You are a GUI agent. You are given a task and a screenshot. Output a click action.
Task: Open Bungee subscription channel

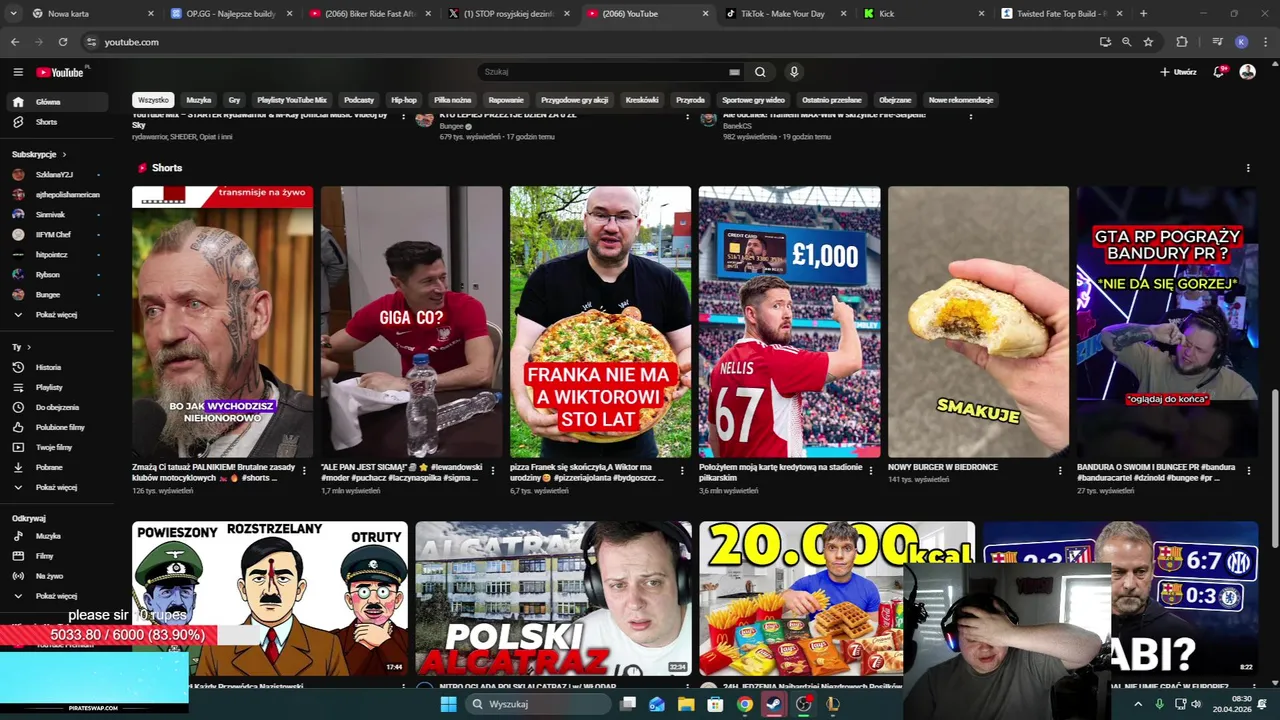coord(57,295)
